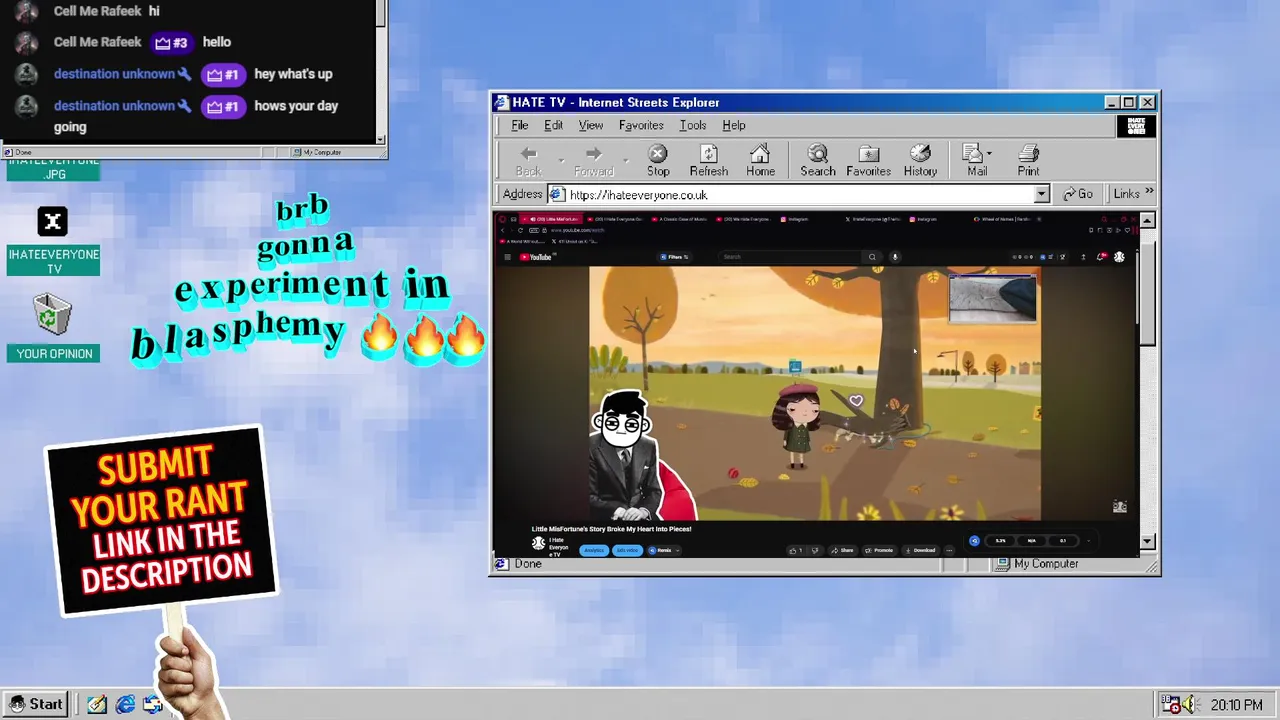Click the three-dot more actions button under video
This screenshot has width=1280, height=720.
pyautogui.click(x=949, y=550)
